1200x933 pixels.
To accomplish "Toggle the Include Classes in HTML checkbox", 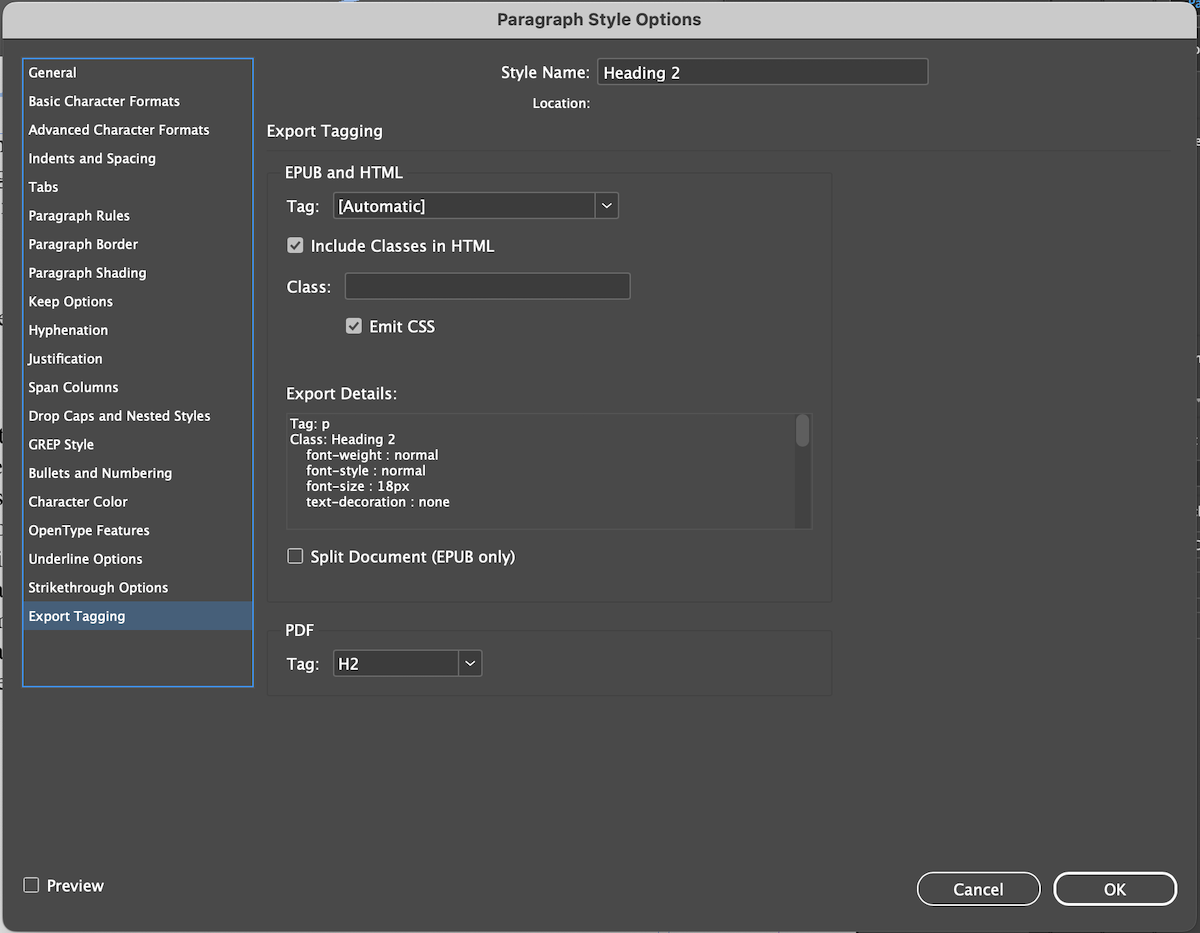I will [x=295, y=245].
